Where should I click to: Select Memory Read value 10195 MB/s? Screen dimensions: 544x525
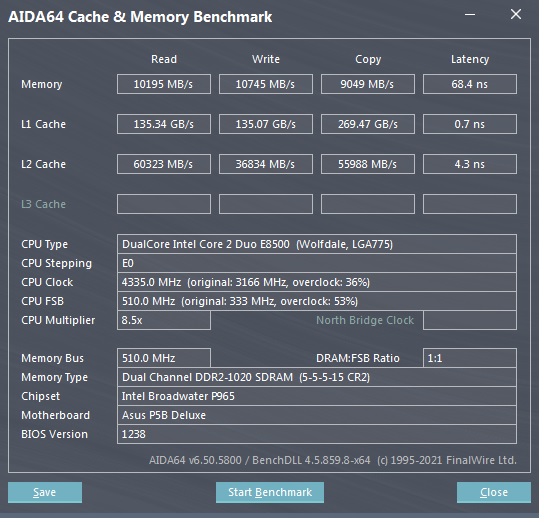(164, 84)
